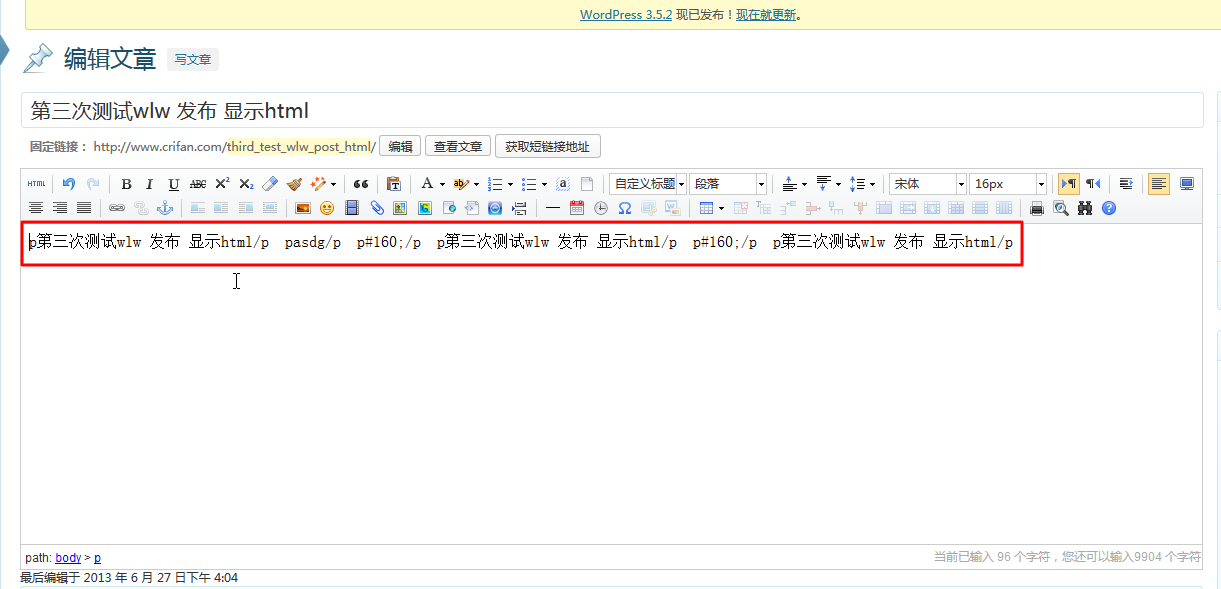Screen dimensions: 1221x589
Task: Open preview magnifier icon
Action: pyautogui.click(x=1061, y=208)
